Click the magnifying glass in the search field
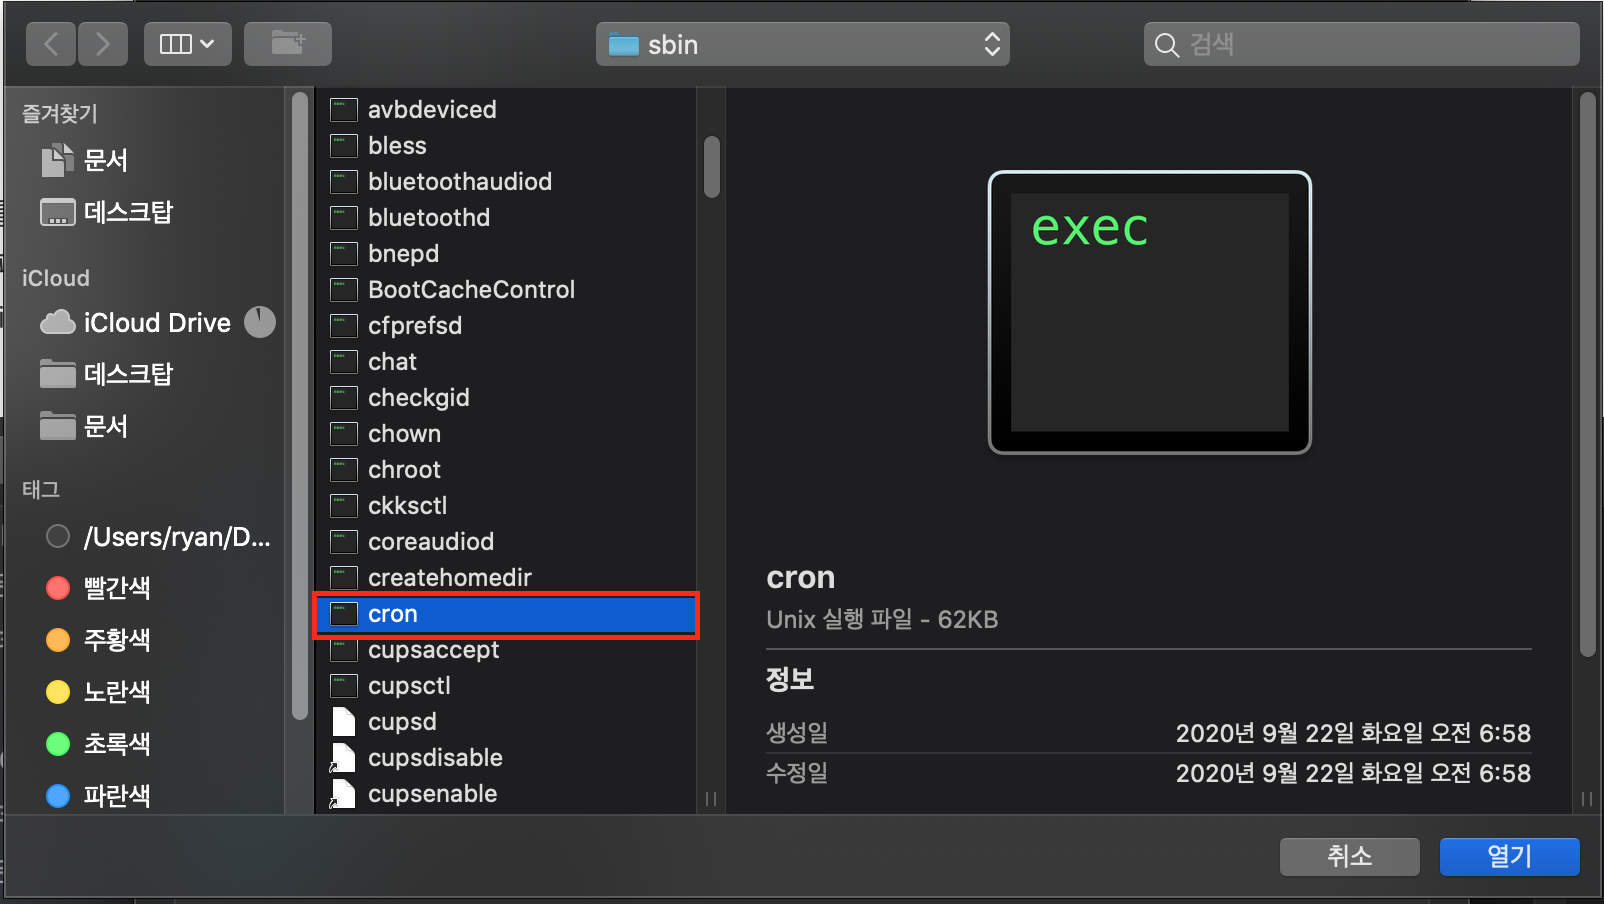 coord(1166,44)
